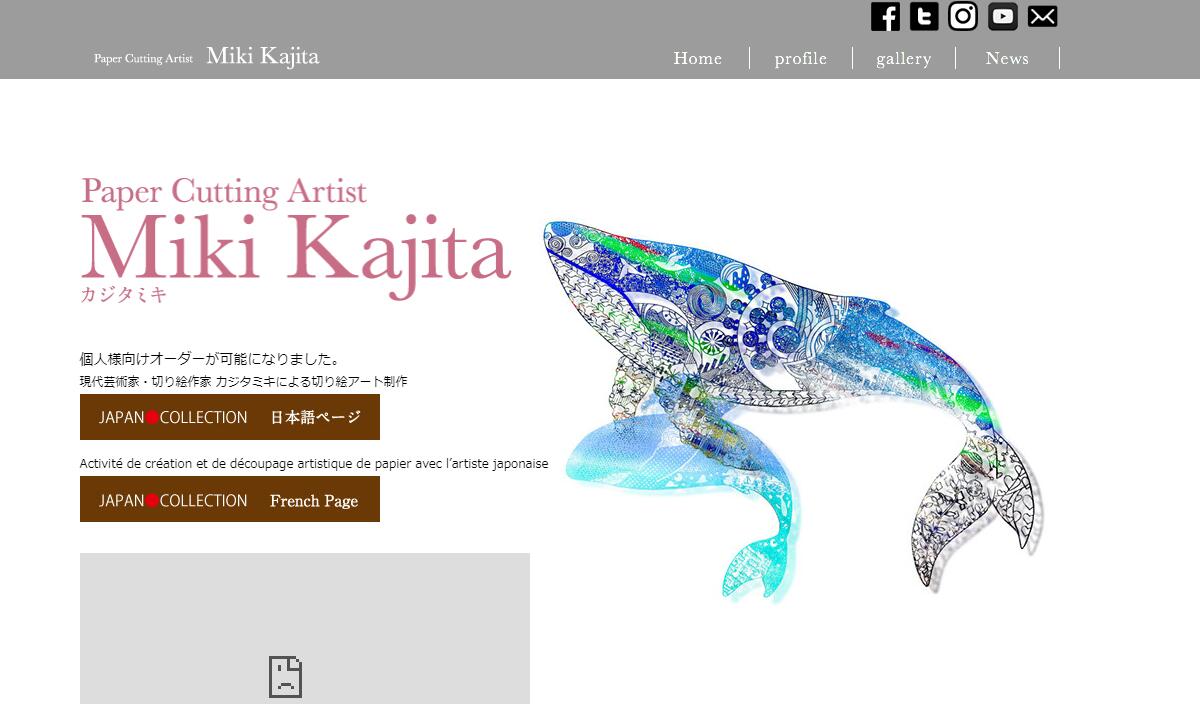Open Japan Collection French Page banner

pos(230,499)
